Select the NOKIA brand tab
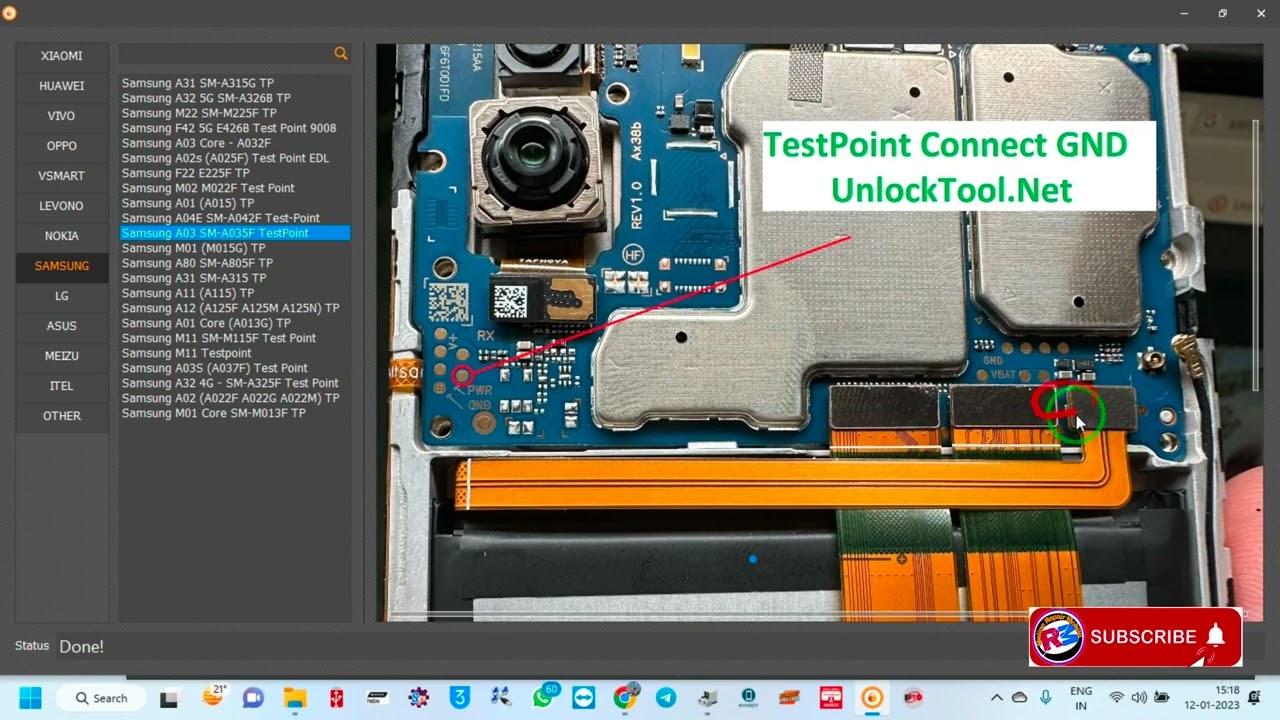This screenshot has width=1280, height=720. coord(62,236)
